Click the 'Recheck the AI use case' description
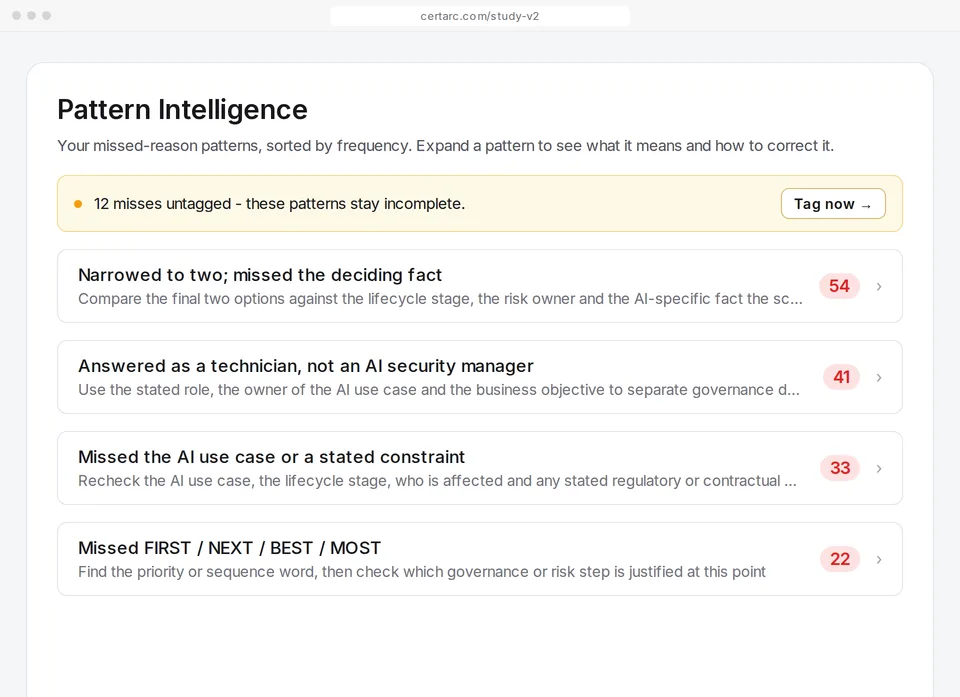Screen dimensions: 960x697 (437, 481)
